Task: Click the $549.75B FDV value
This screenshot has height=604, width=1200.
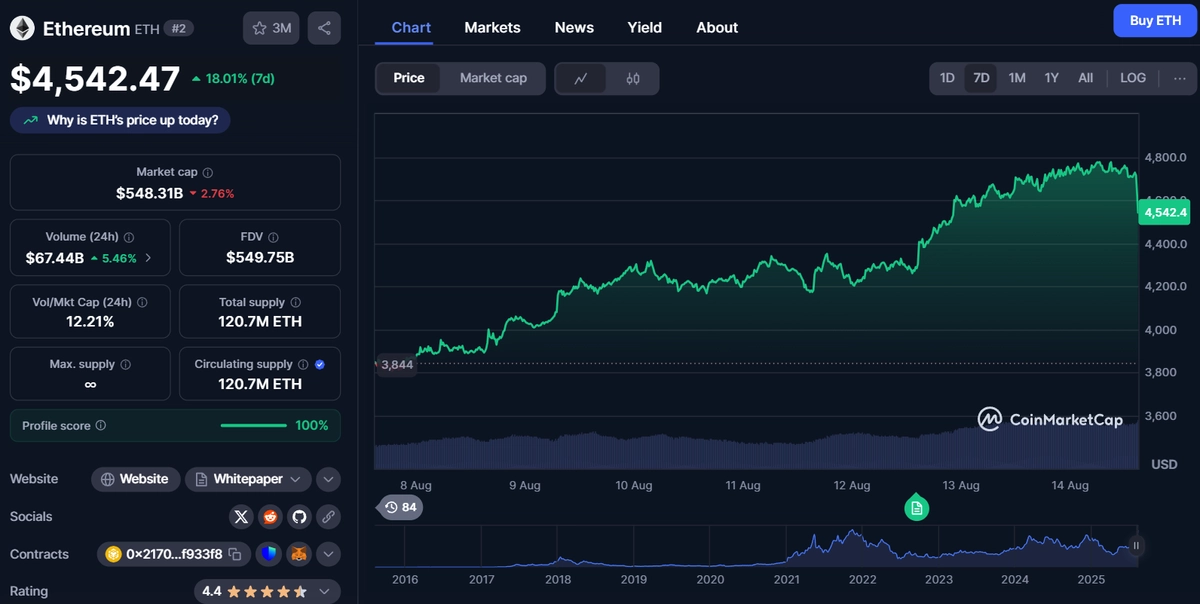Action: [260, 258]
